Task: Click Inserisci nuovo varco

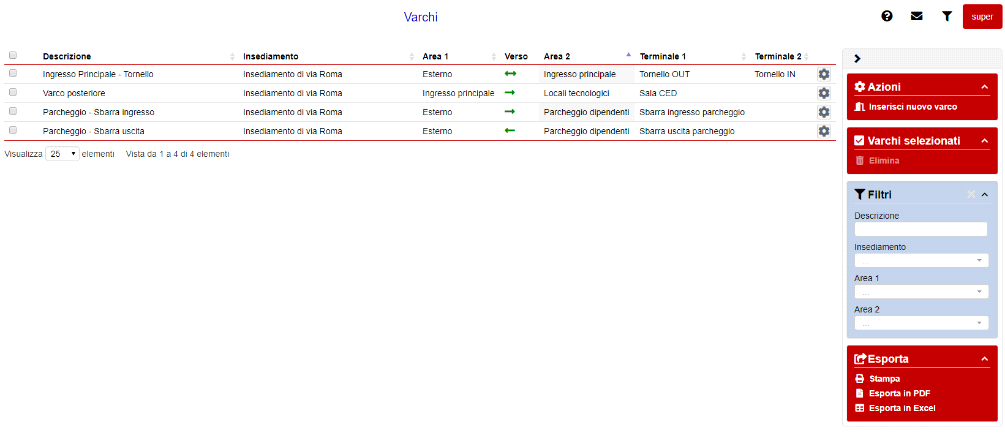Action: pyautogui.click(x=904, y=106)
